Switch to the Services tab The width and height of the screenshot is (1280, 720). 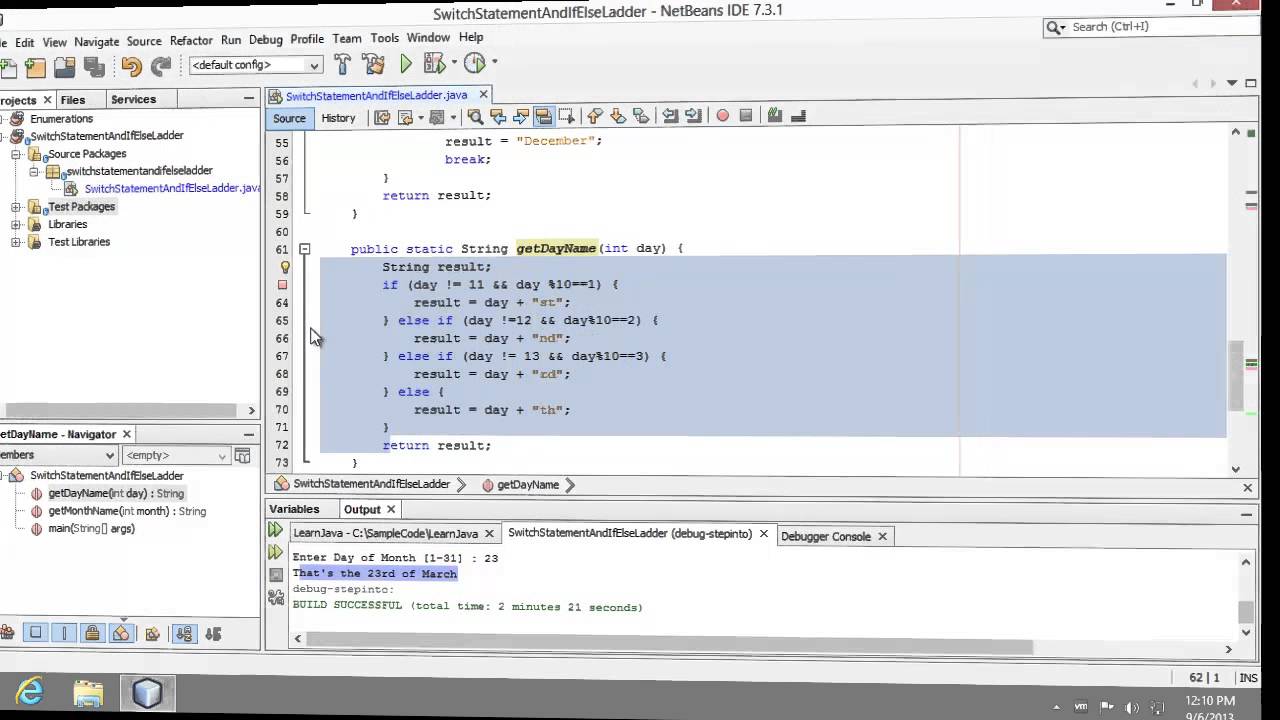[133, 99]
